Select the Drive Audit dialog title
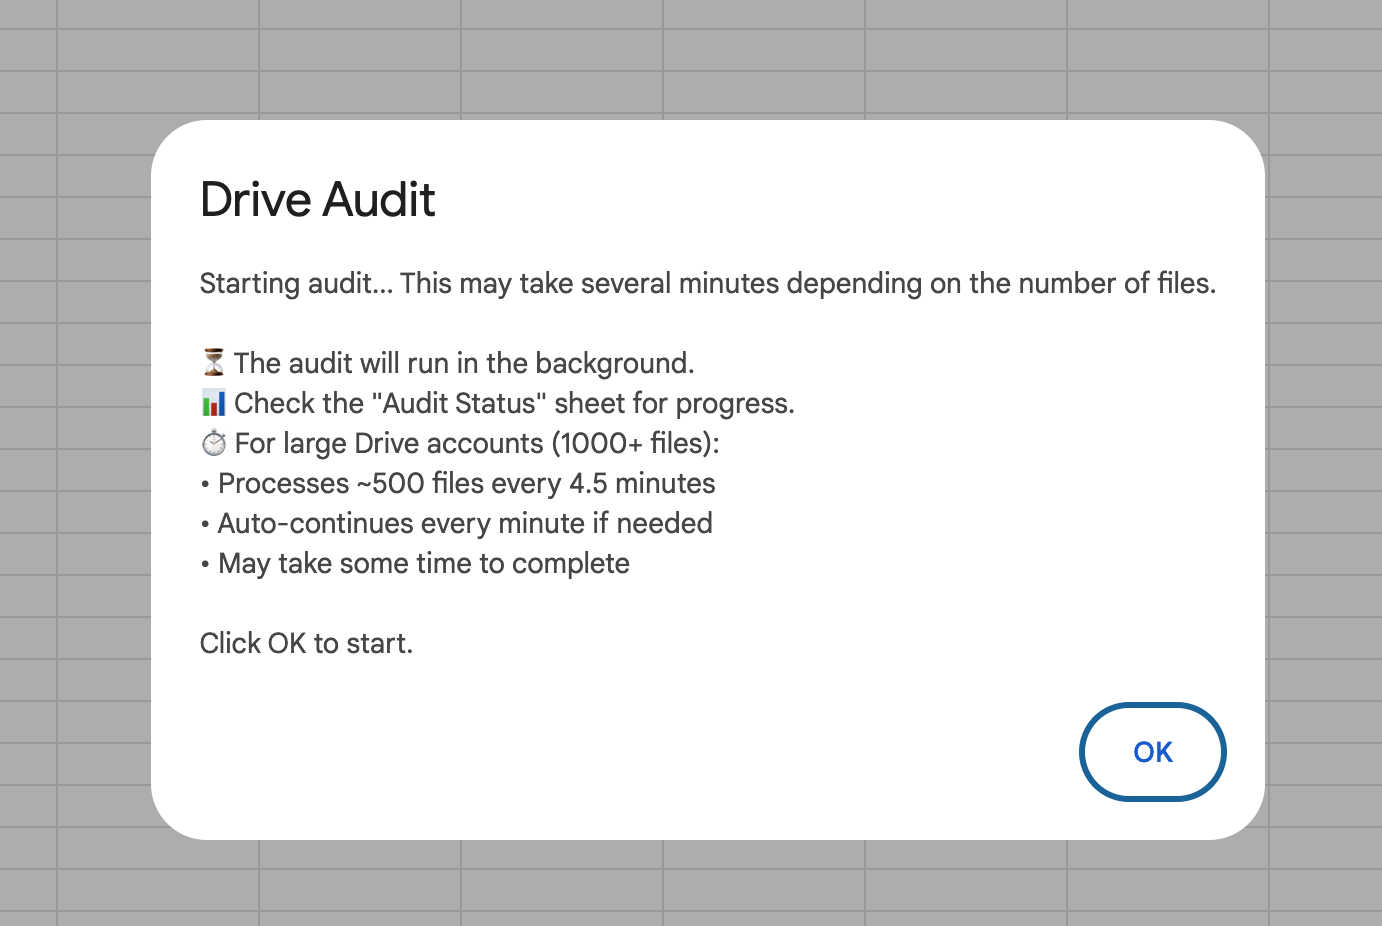 (x=317, y=199)
